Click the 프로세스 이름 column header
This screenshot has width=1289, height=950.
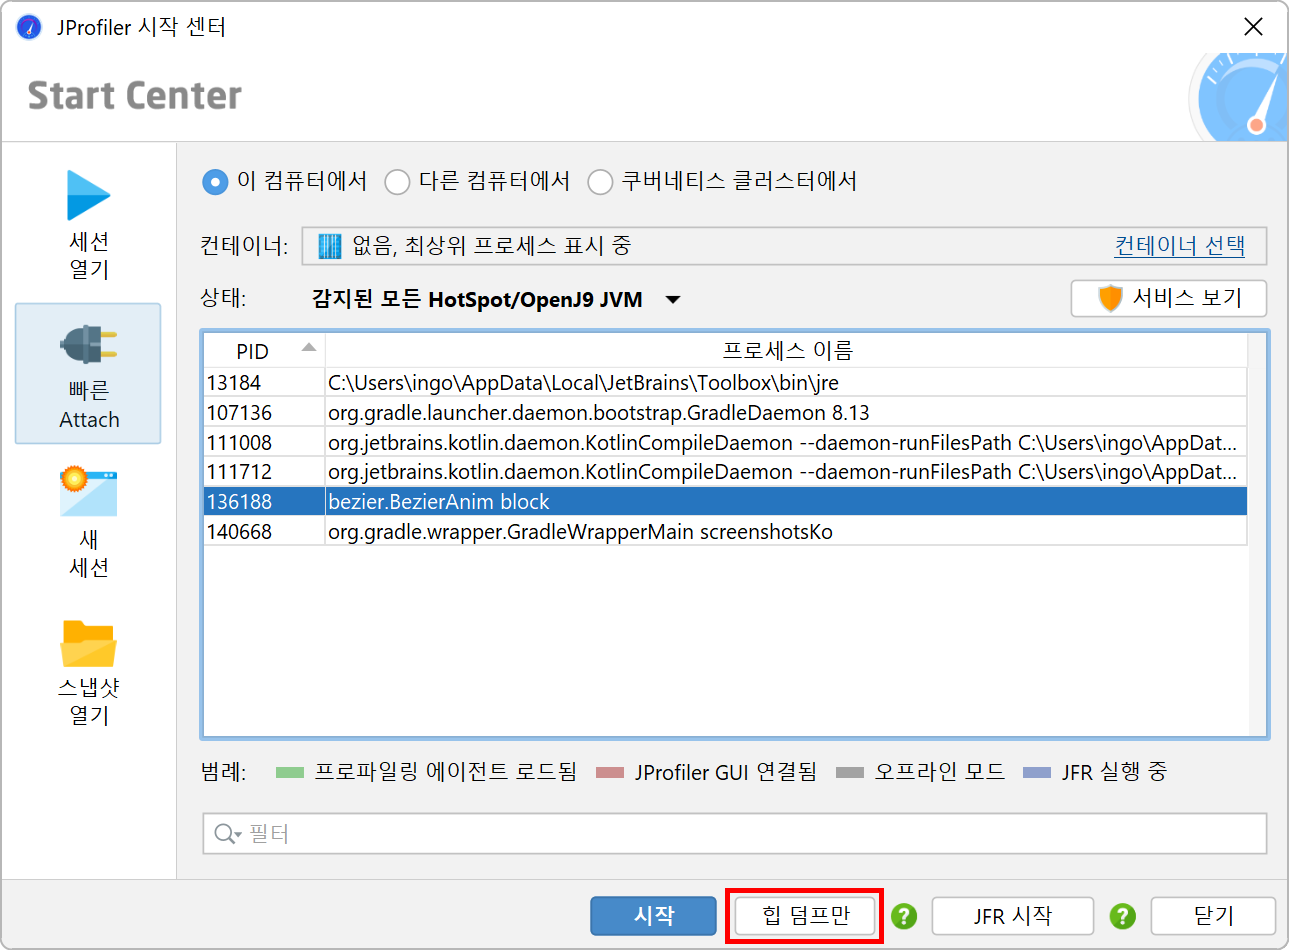click(x=786, y=351)
